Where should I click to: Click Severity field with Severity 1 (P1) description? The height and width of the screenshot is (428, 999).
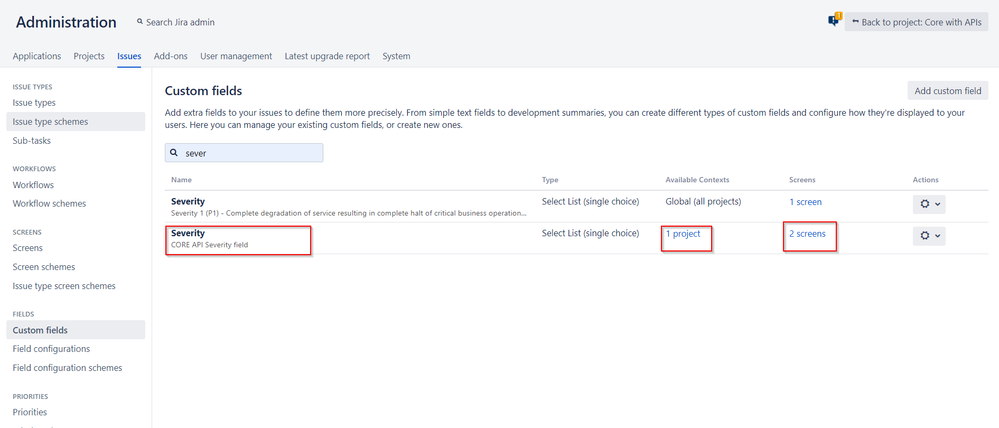[x=188, y=201]
